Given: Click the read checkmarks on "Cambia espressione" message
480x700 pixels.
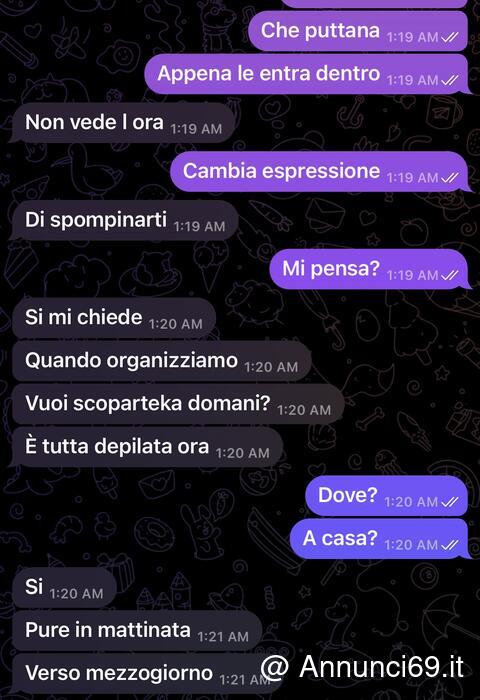Looking at the screenshot, I should (450, 178).
